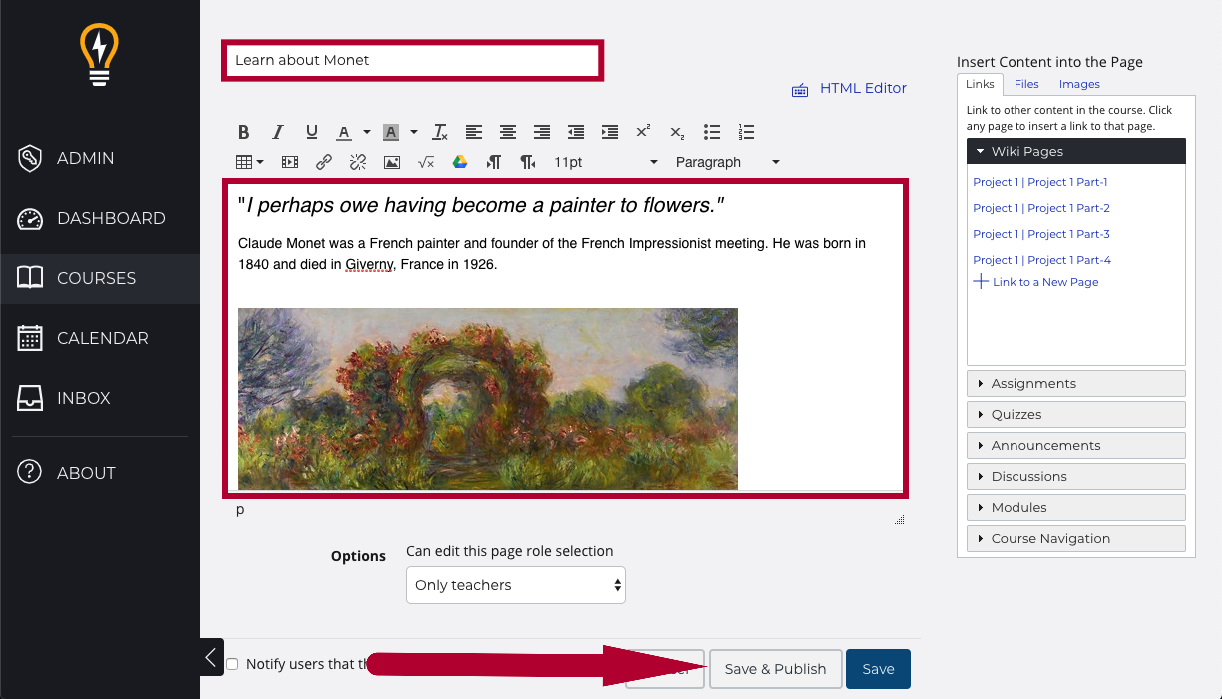
Task: Select the Monet garden painting image
Action: (x=488, y=399)
